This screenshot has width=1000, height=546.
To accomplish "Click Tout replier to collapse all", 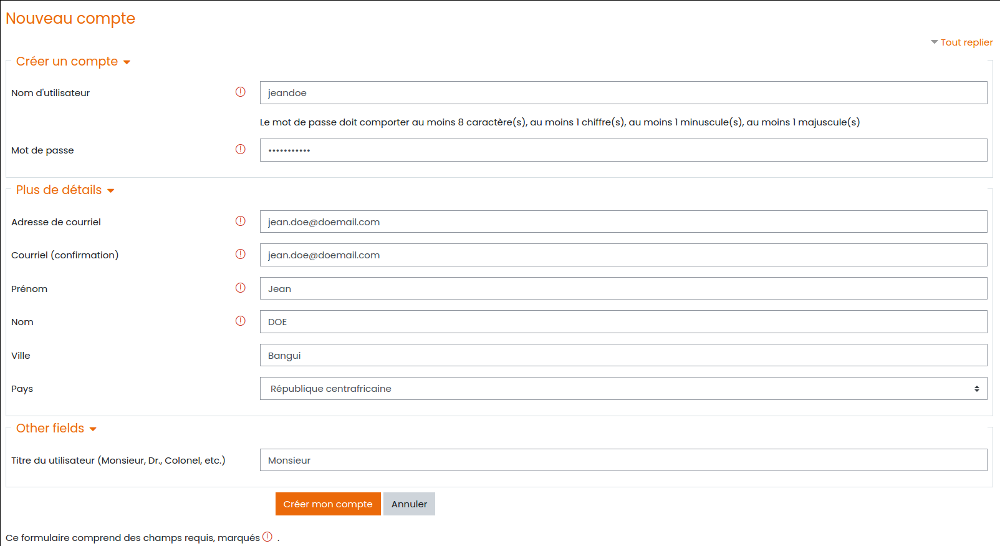I will 961,42.
